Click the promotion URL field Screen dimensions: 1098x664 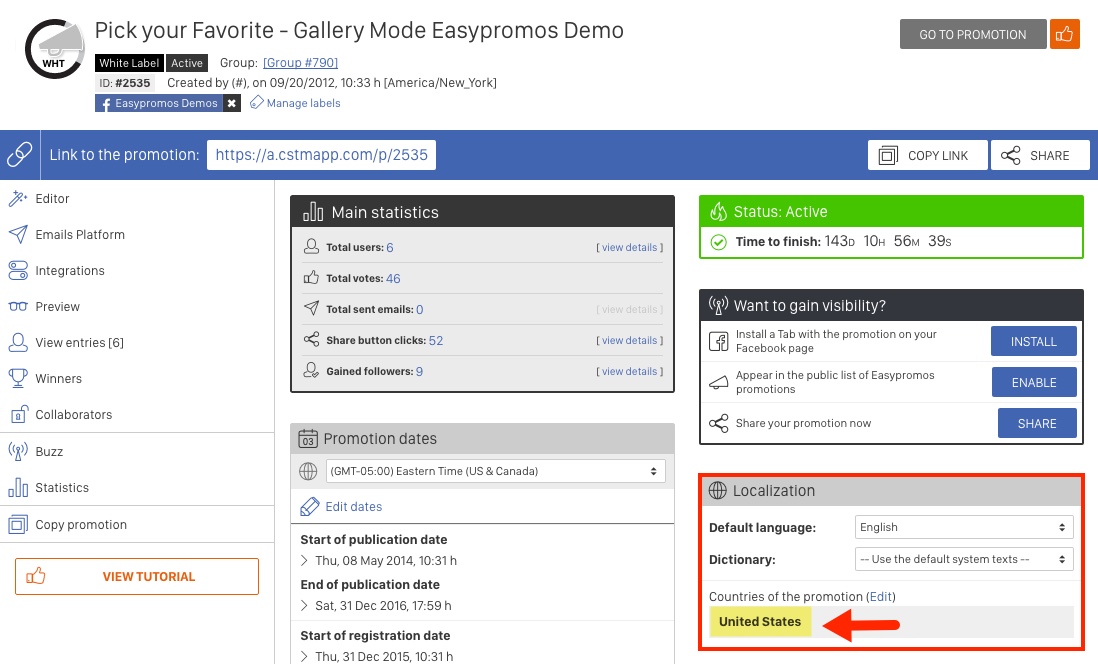[321, 155]
